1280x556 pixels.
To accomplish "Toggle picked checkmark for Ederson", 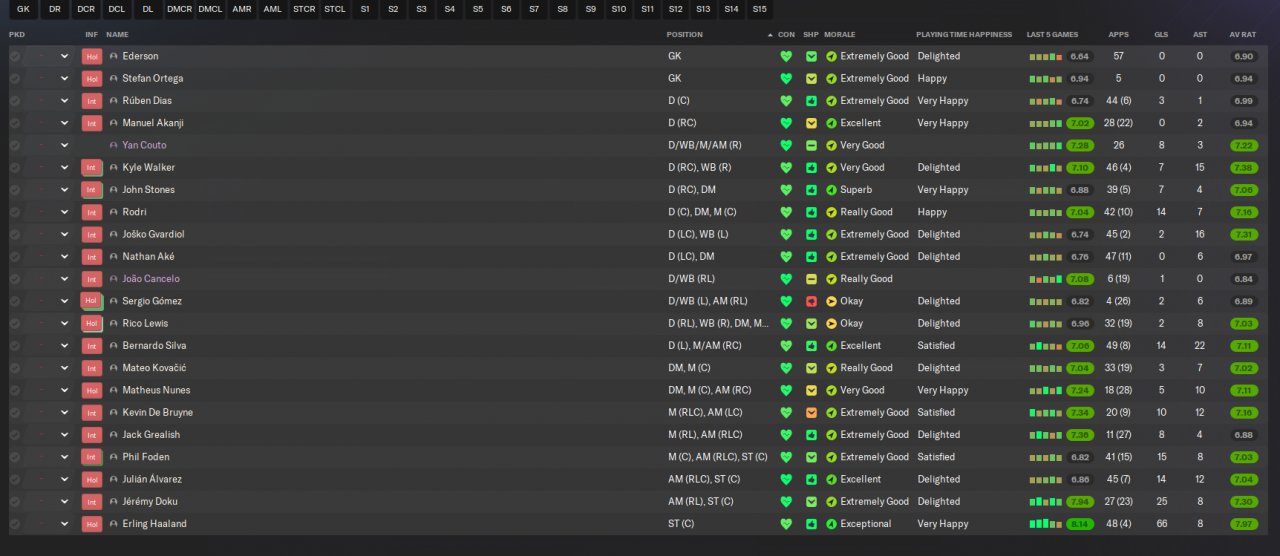I will [x=14, y=56].
